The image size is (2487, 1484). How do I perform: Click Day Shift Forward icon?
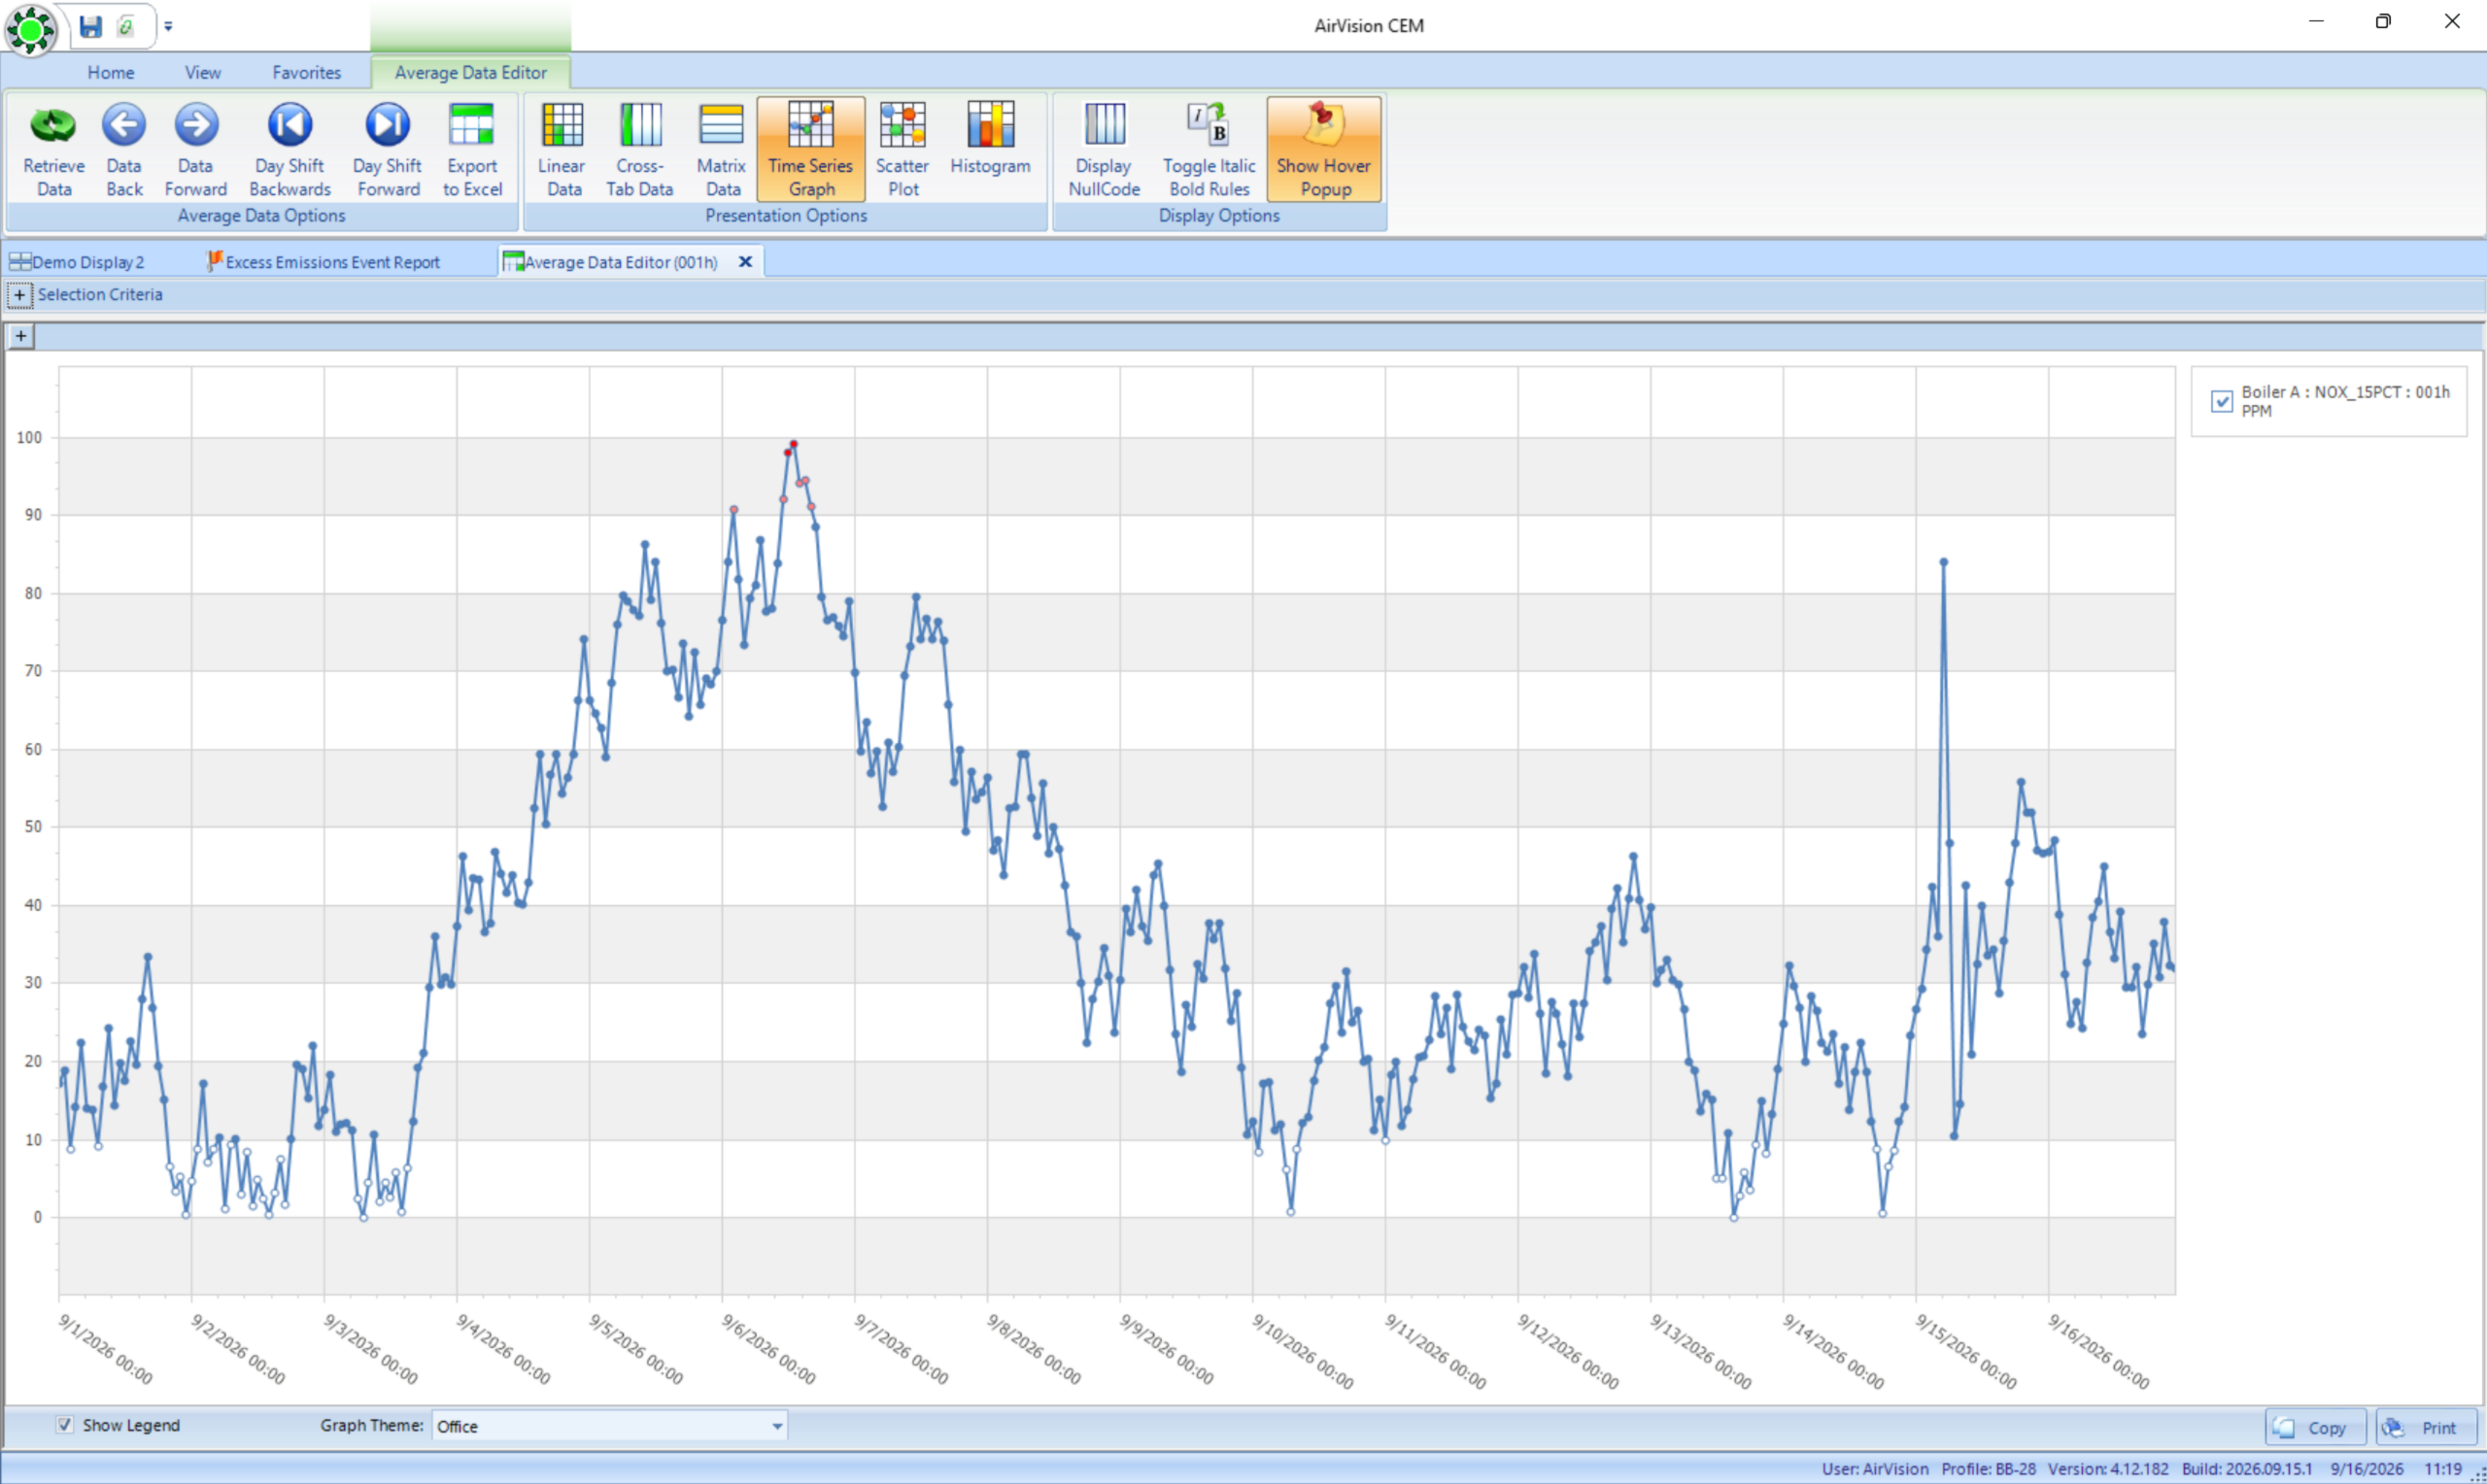pos(387,148)
